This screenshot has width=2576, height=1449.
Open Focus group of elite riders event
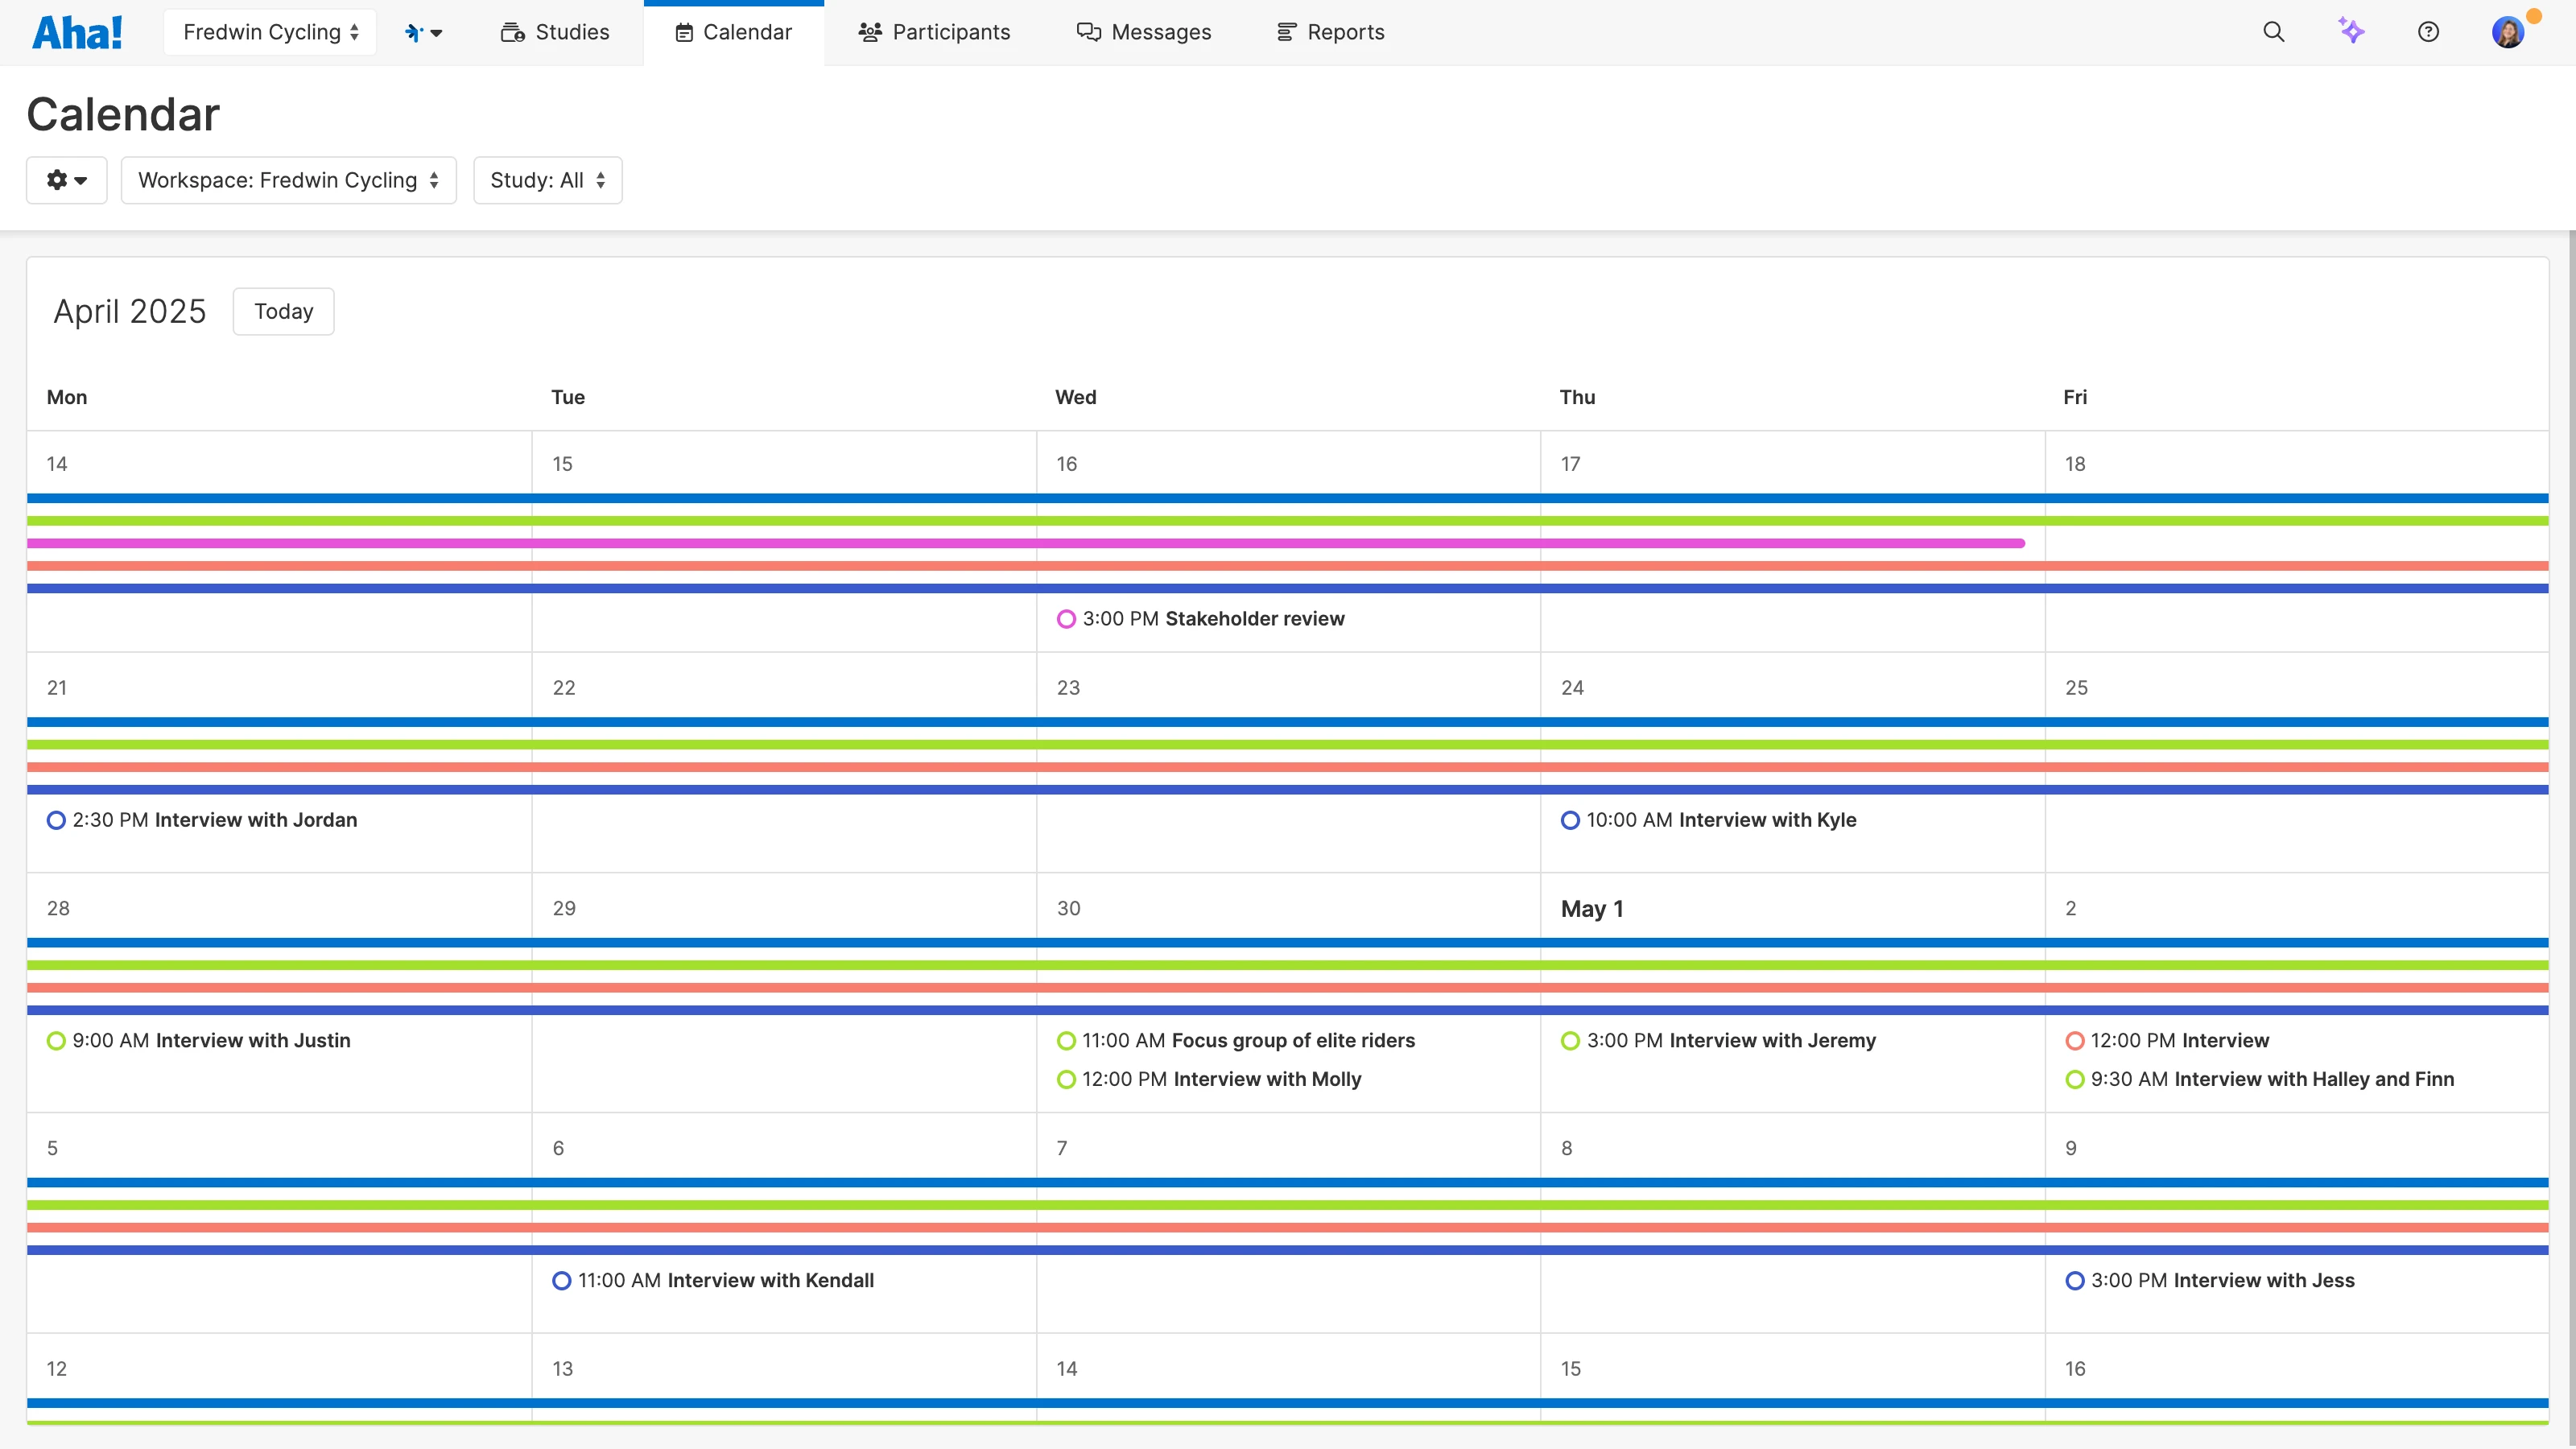(x=1292, y=1040)
